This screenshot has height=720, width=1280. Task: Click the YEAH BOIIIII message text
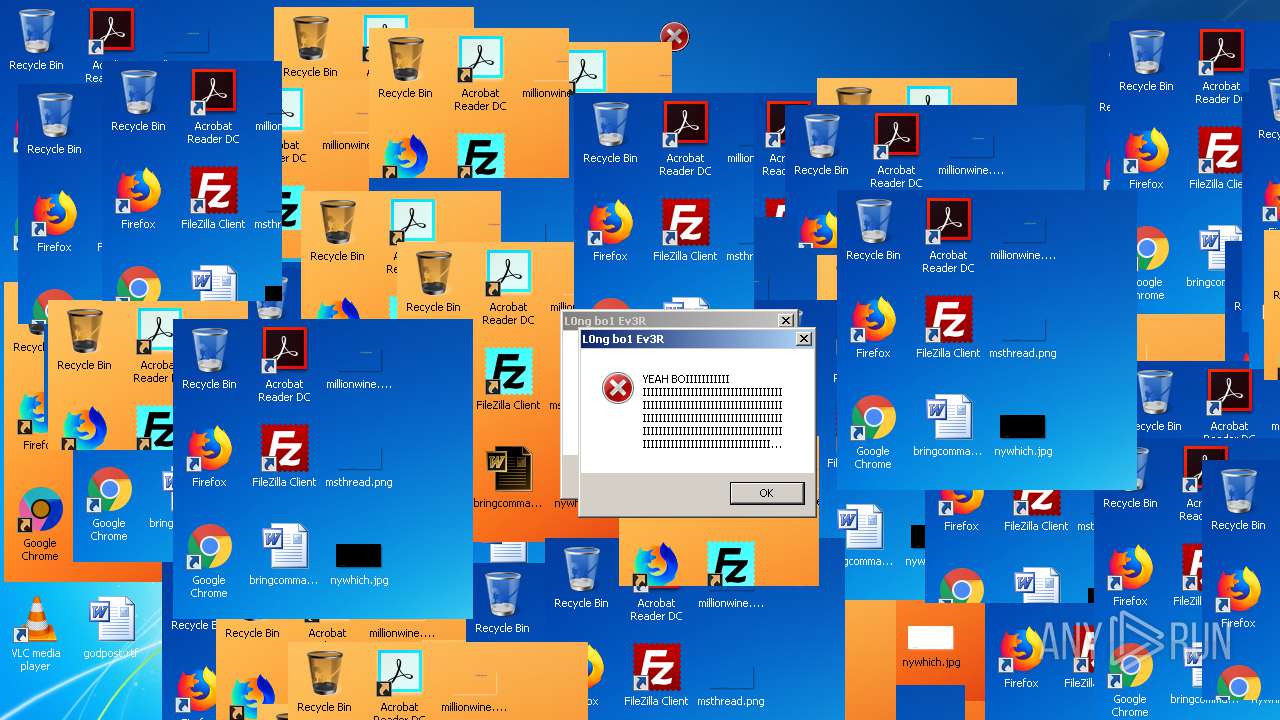pos(712,412)
